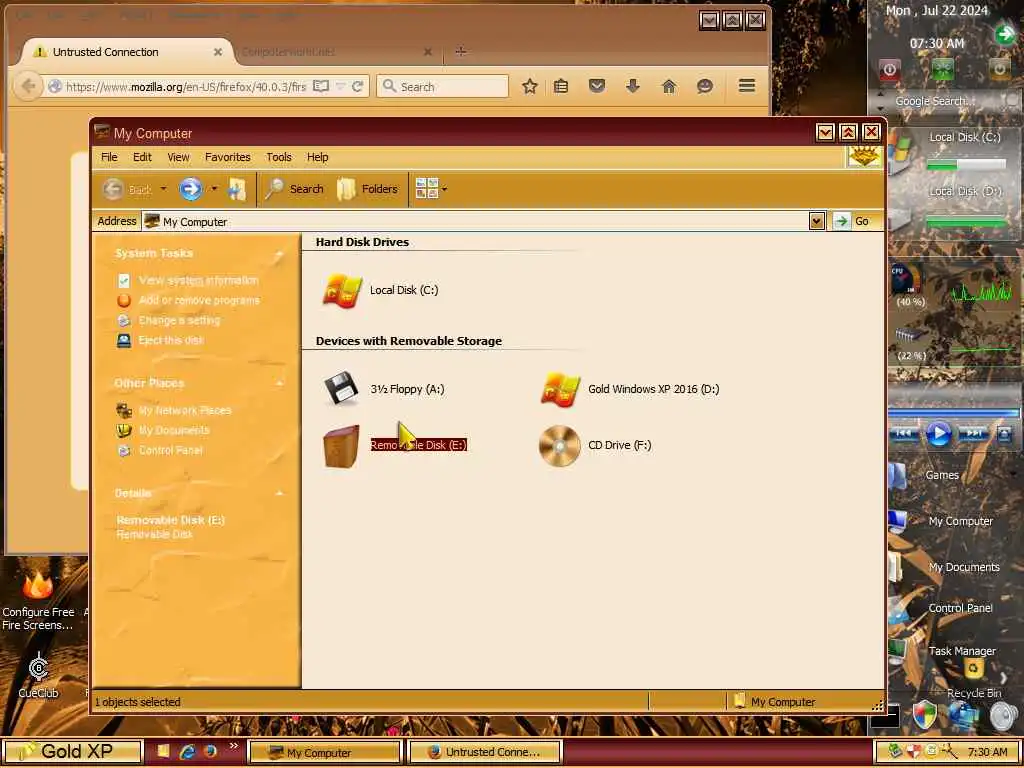Click the Views icon in Explorer toolbar
1024x768 pixels.
click(x=427, y=189)
